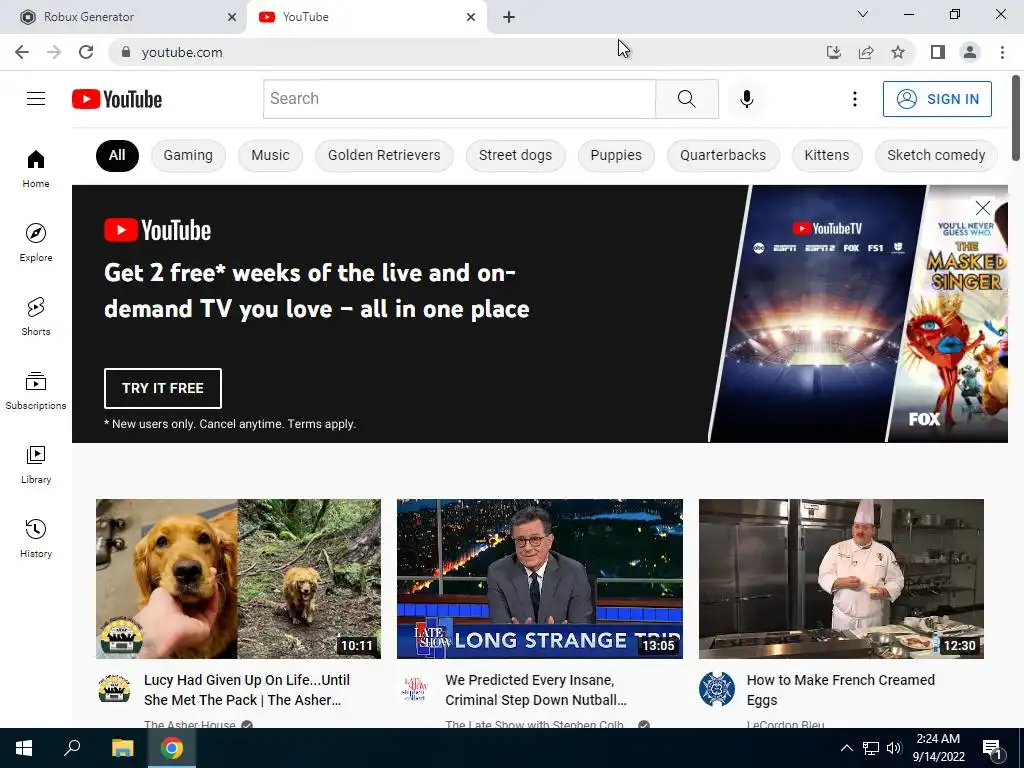Screen dimensions: 1024x768
Task: Bookmark this page with the star icon
Action: pos(898,52)
